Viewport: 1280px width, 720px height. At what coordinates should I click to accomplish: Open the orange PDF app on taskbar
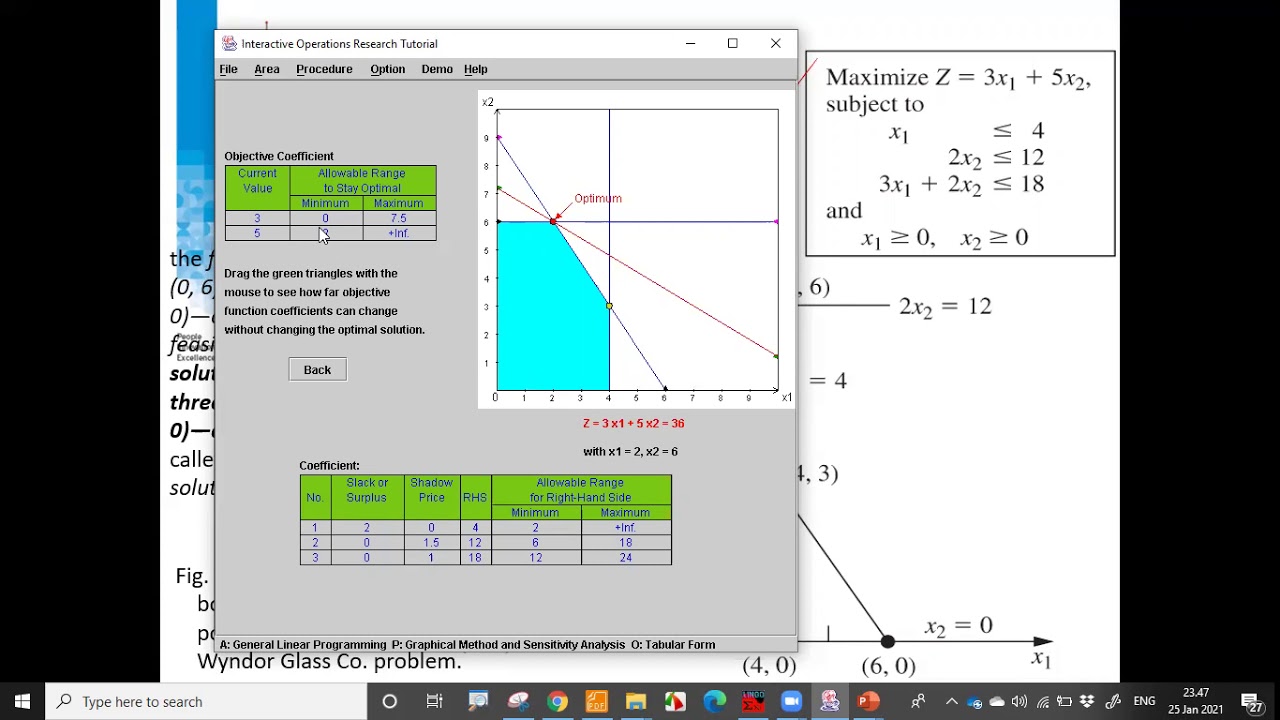pos(596,701)
